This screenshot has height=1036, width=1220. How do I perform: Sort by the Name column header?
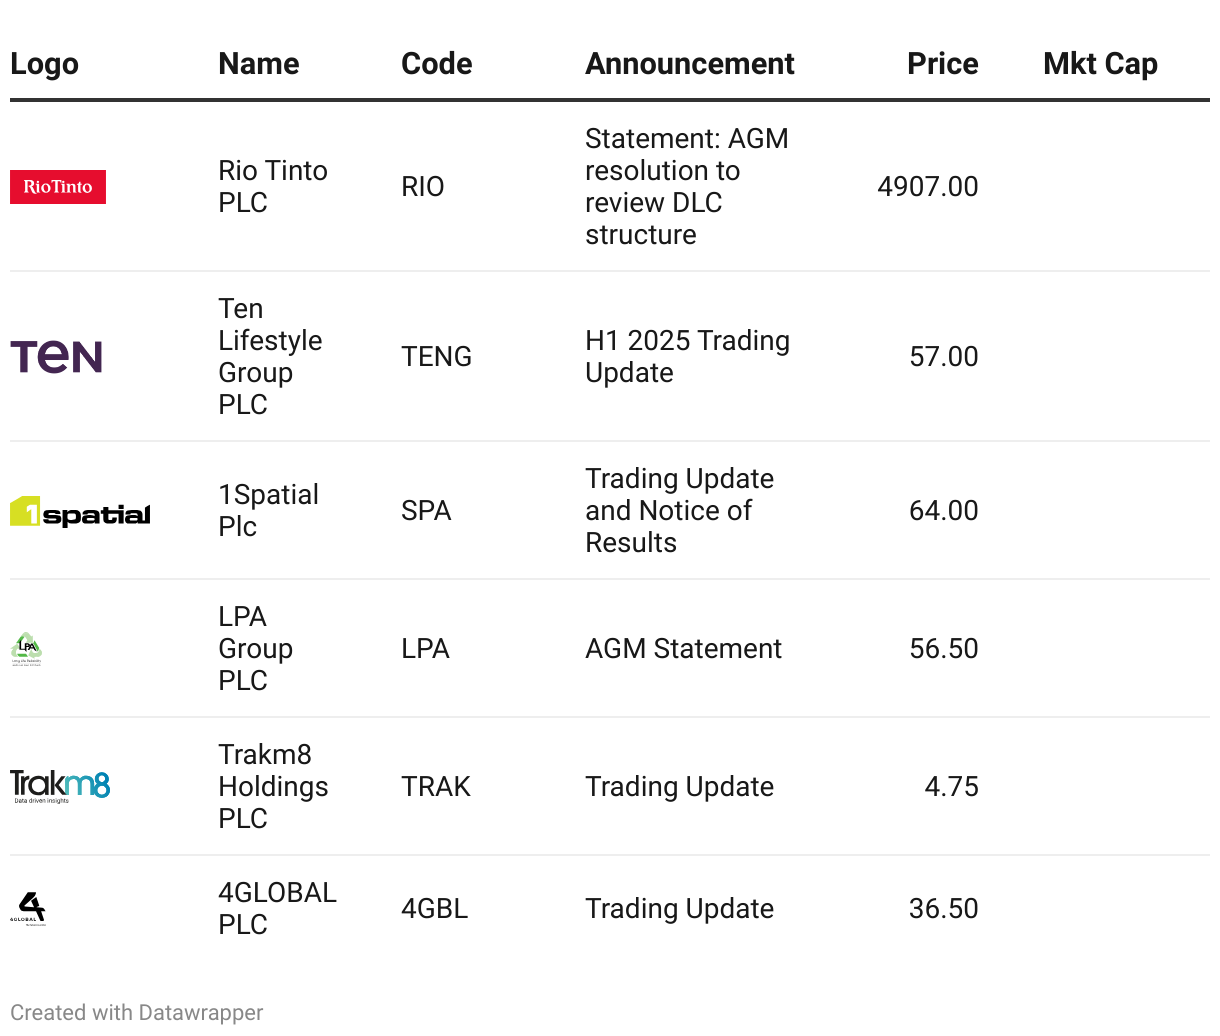pos(259,64)
